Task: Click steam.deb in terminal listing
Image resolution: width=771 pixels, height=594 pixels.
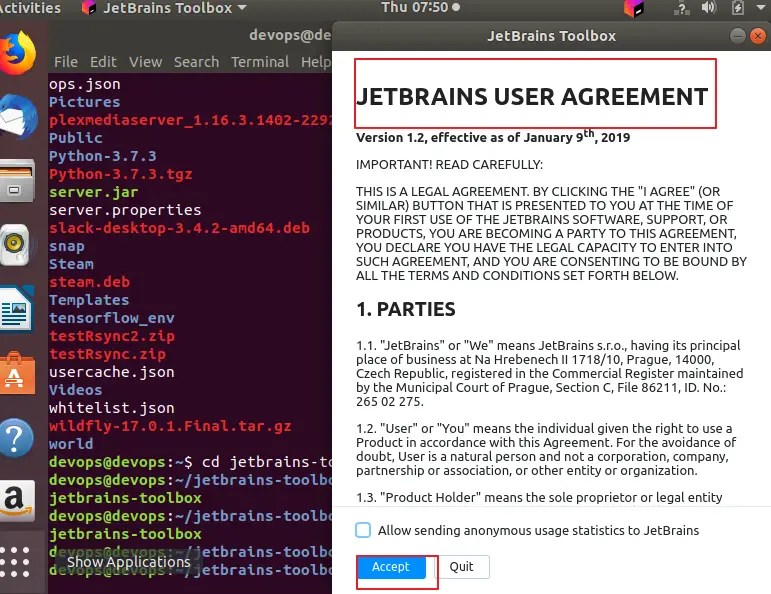Action: tap(89, 282)
